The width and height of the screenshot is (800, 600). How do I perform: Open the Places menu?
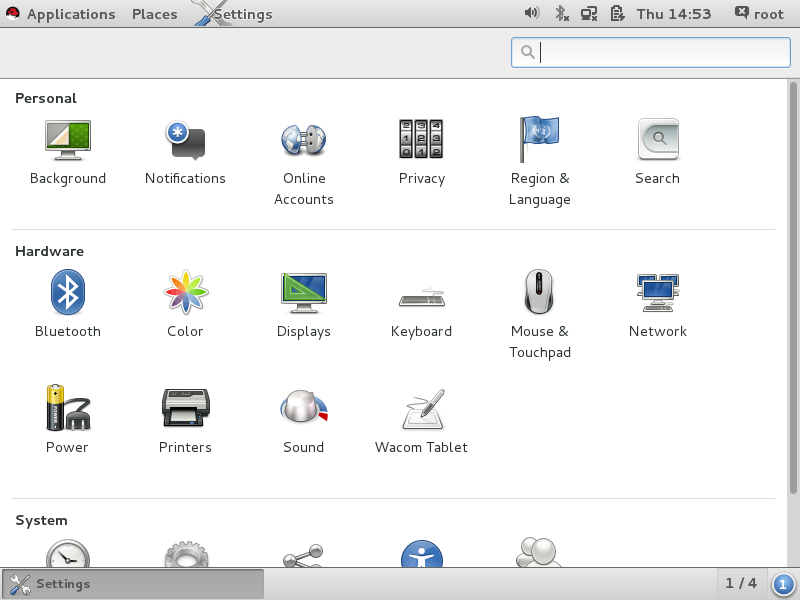155,14
